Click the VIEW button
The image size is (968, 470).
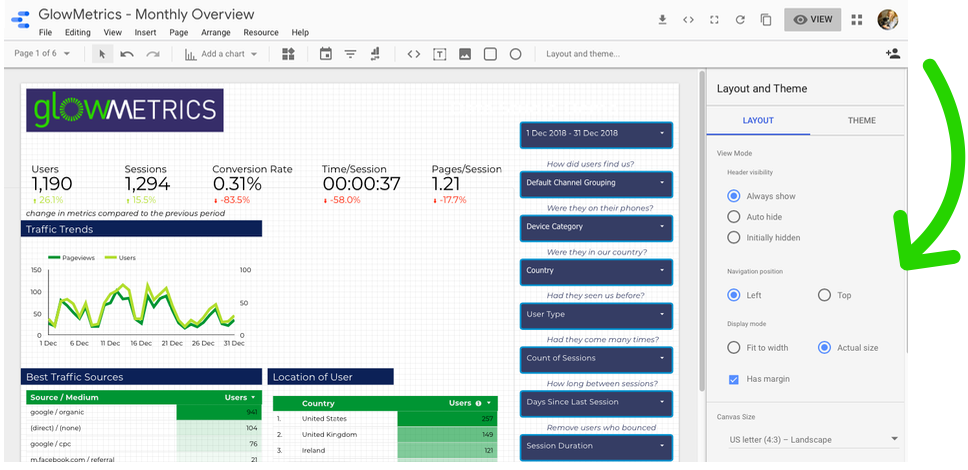click(x=811, y=19)
